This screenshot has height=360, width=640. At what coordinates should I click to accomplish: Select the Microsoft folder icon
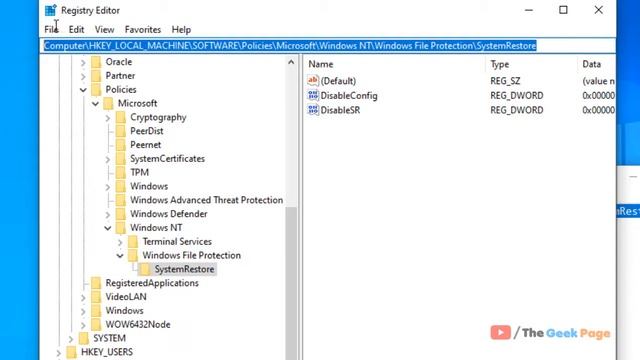click(x=108, y=103)
